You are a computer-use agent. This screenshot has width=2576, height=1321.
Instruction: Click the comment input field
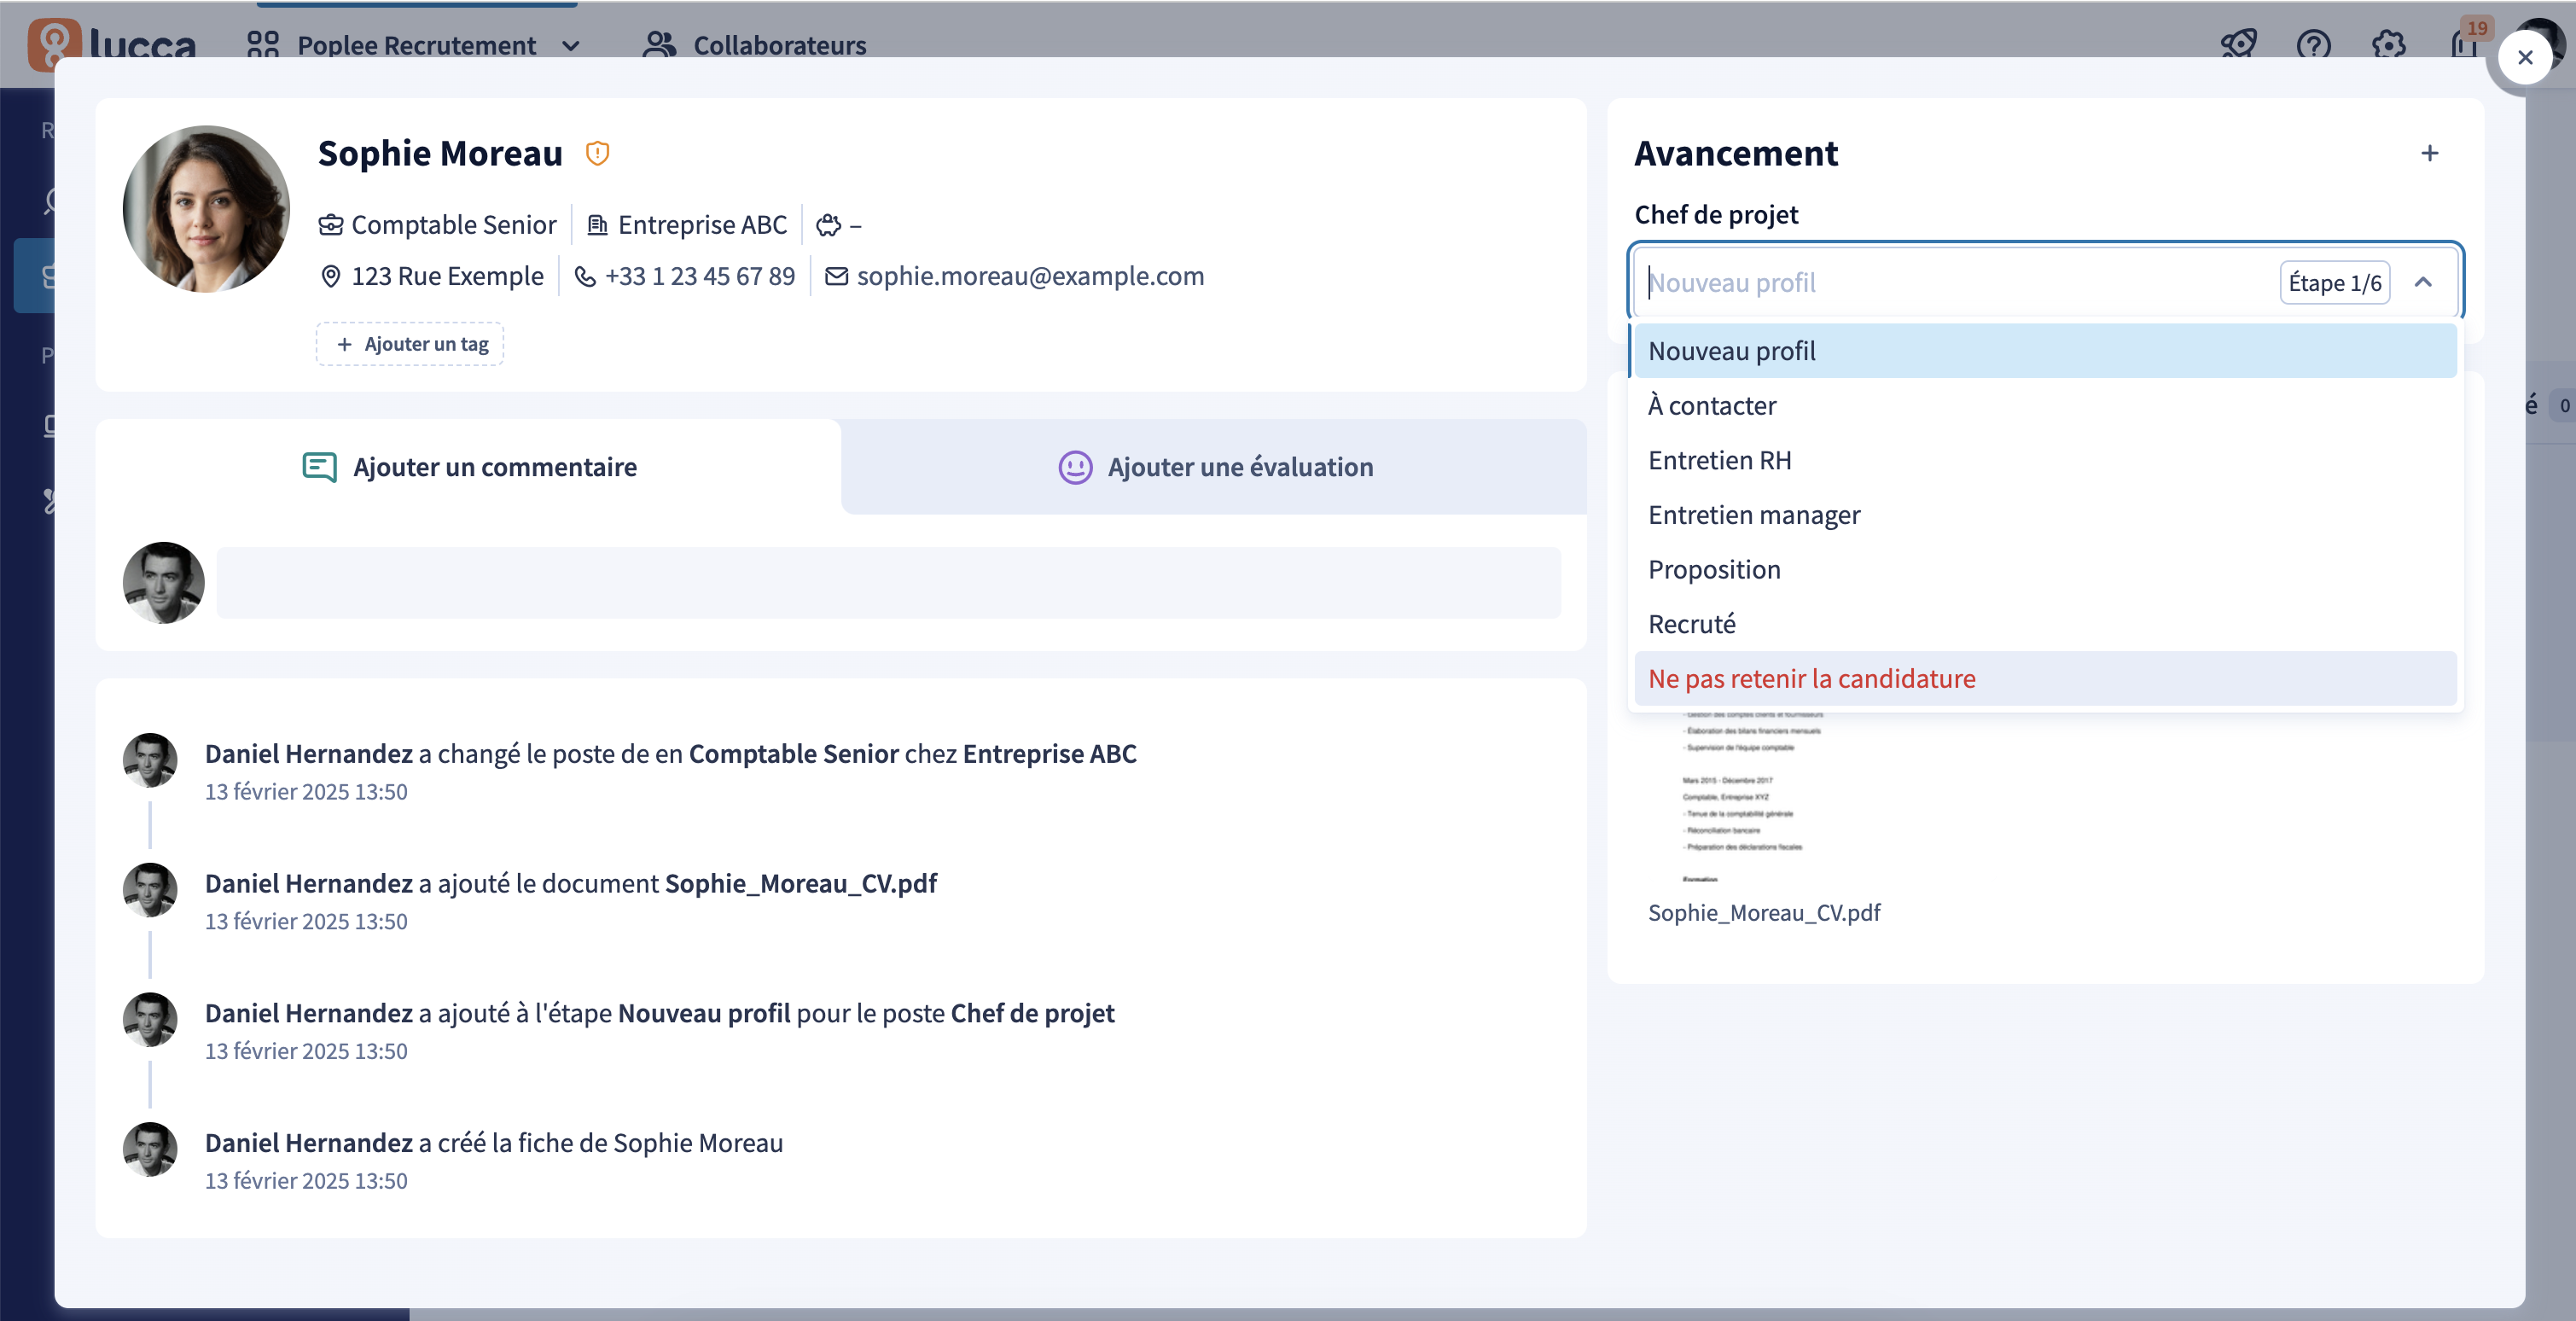(888, 582)
